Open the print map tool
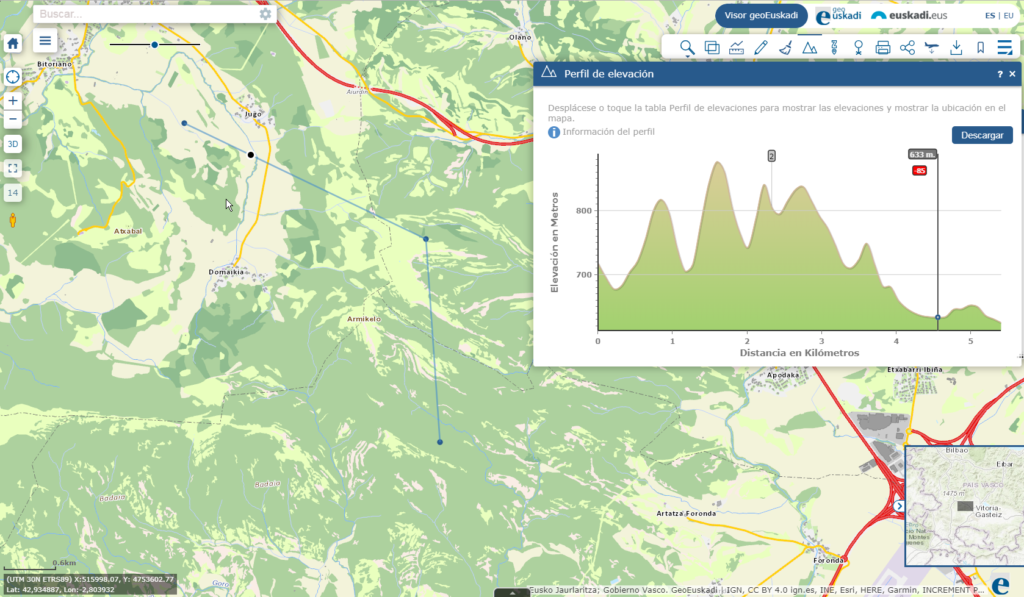Screen dimensions: 1024x597 883,48
